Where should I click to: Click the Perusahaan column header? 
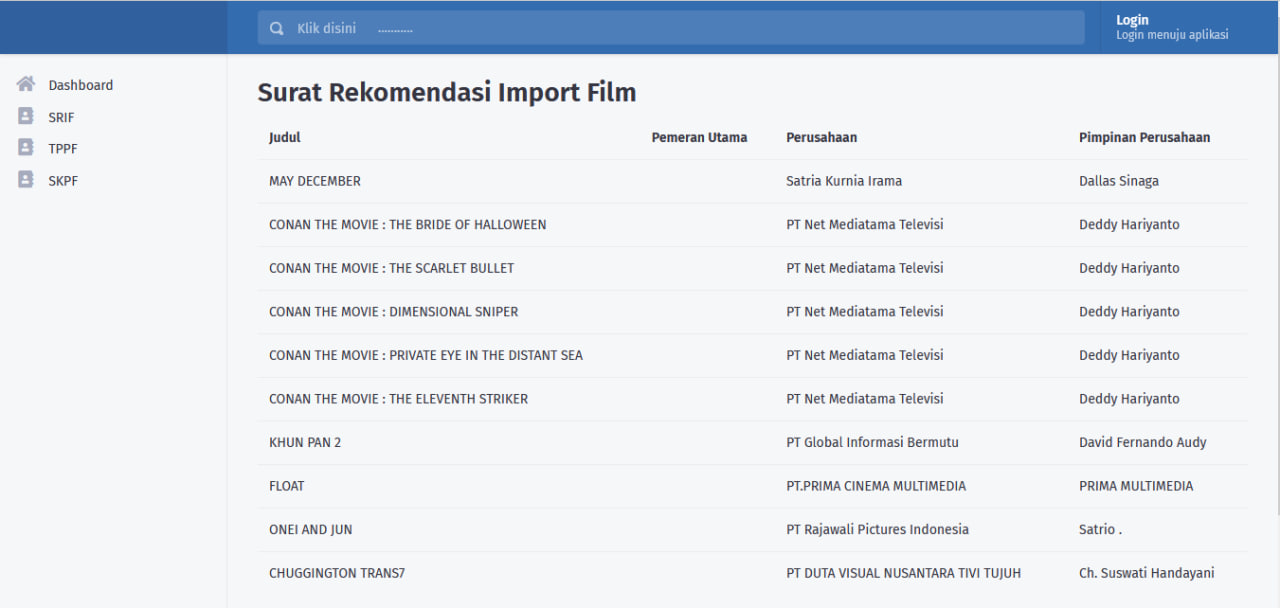[x=821, y=137]
